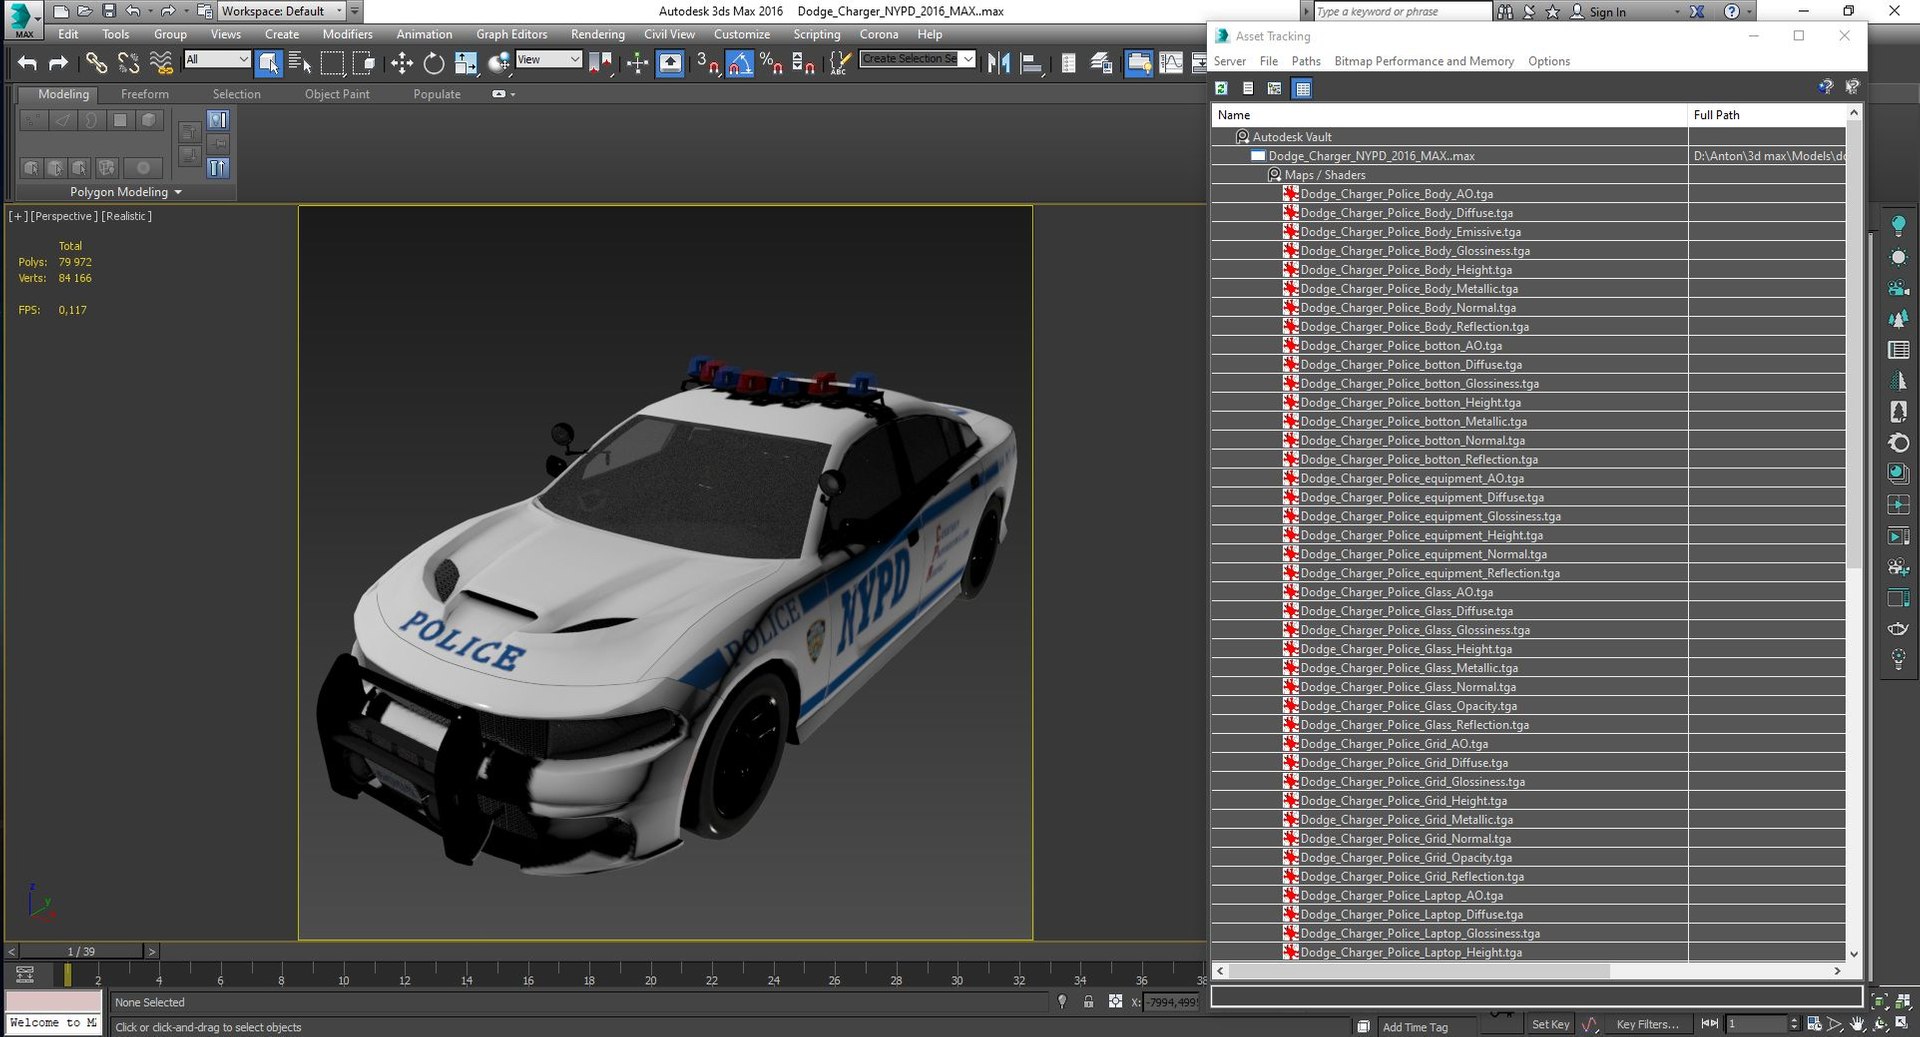1920x1037 pixels.
Task: Open Curve Editor from main toolbar
Action: tap(1170, 63)
